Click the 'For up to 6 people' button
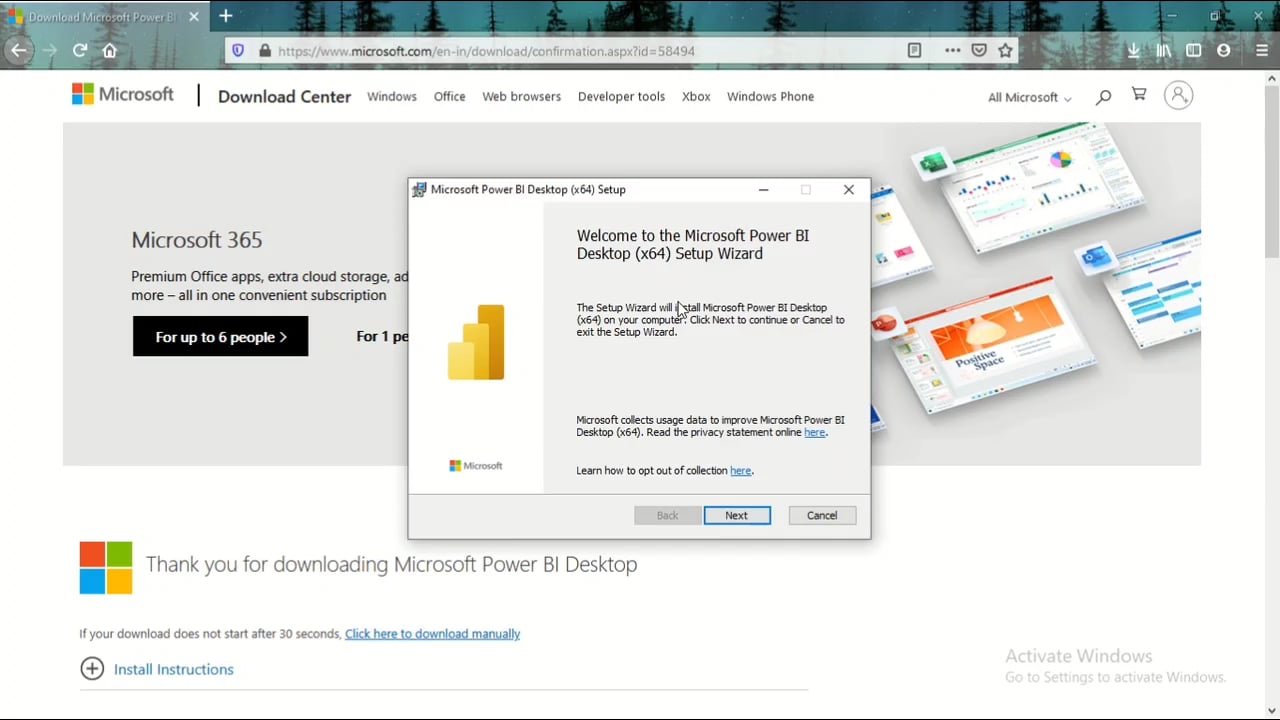The image size is (1280, 720). coord(220,337)
